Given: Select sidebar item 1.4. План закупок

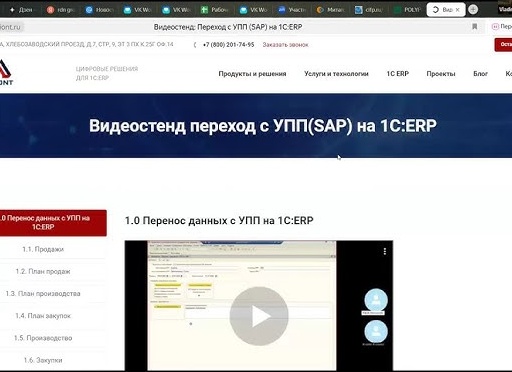Looking at the screenshot, I should tap(43, 316).
